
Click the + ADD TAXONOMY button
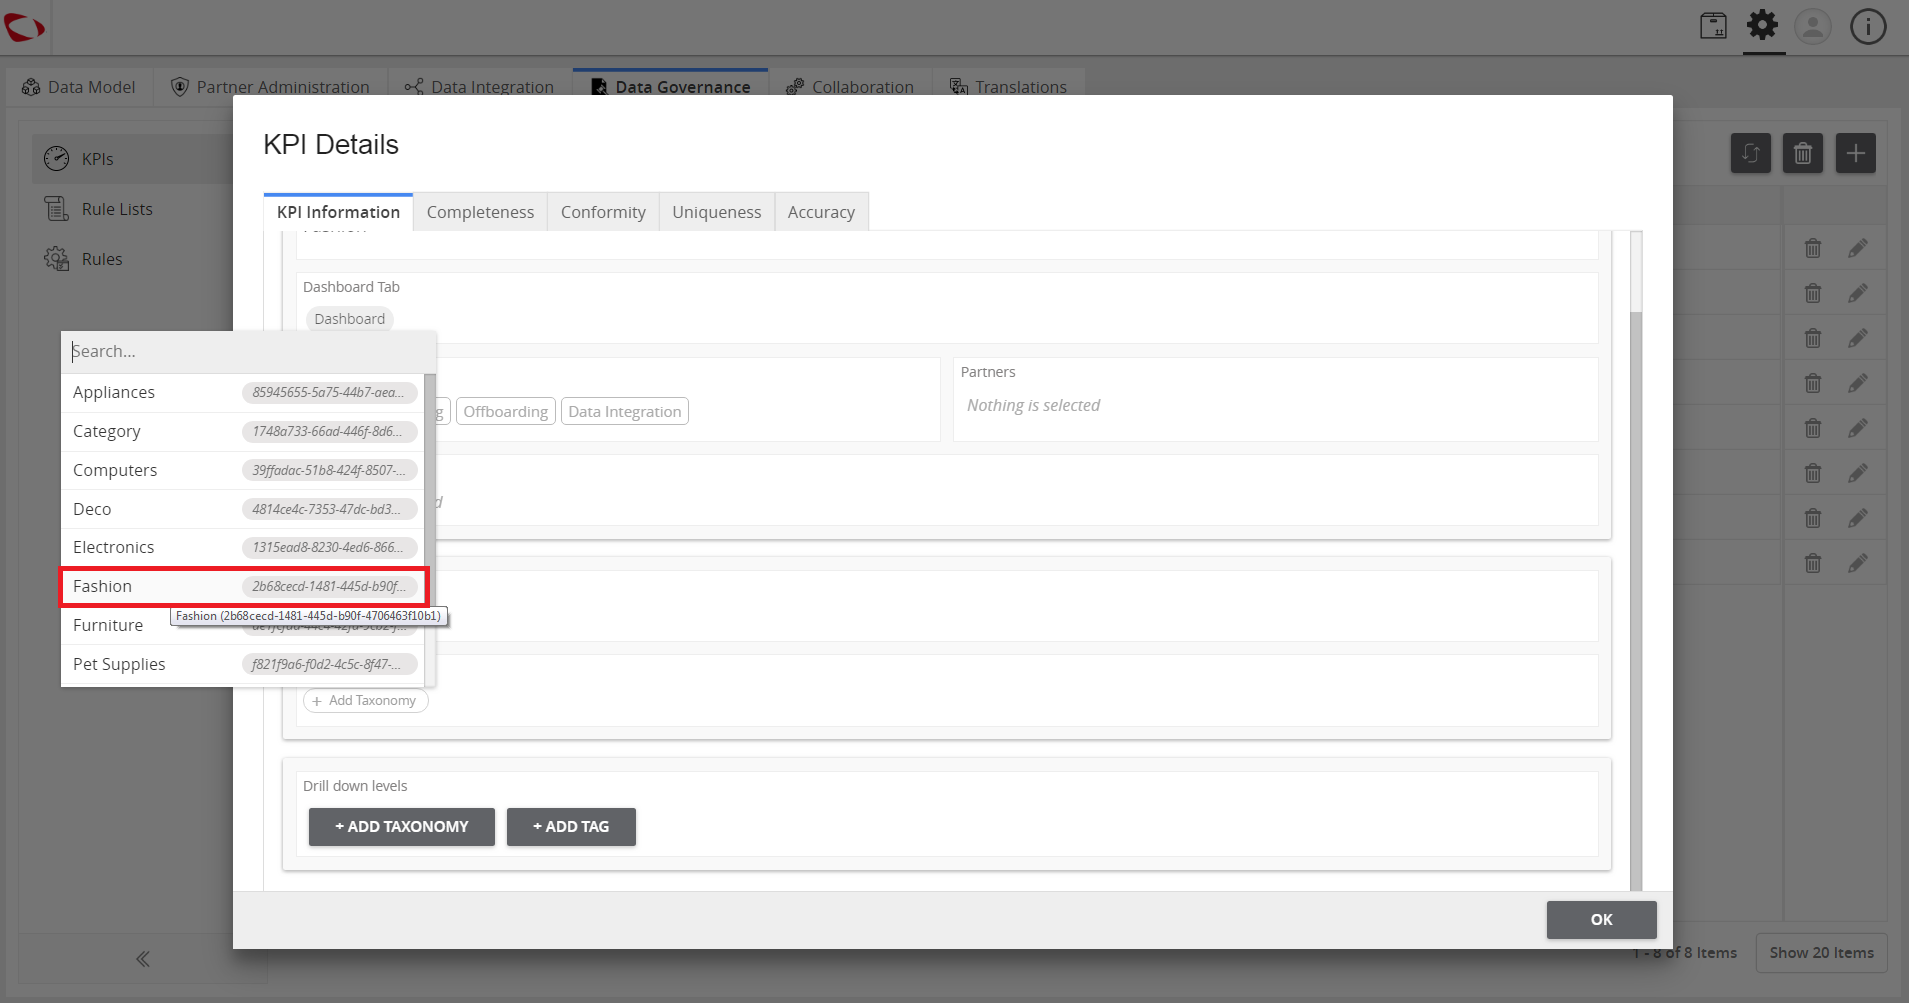pyautogui.click(x=401, y=827)
